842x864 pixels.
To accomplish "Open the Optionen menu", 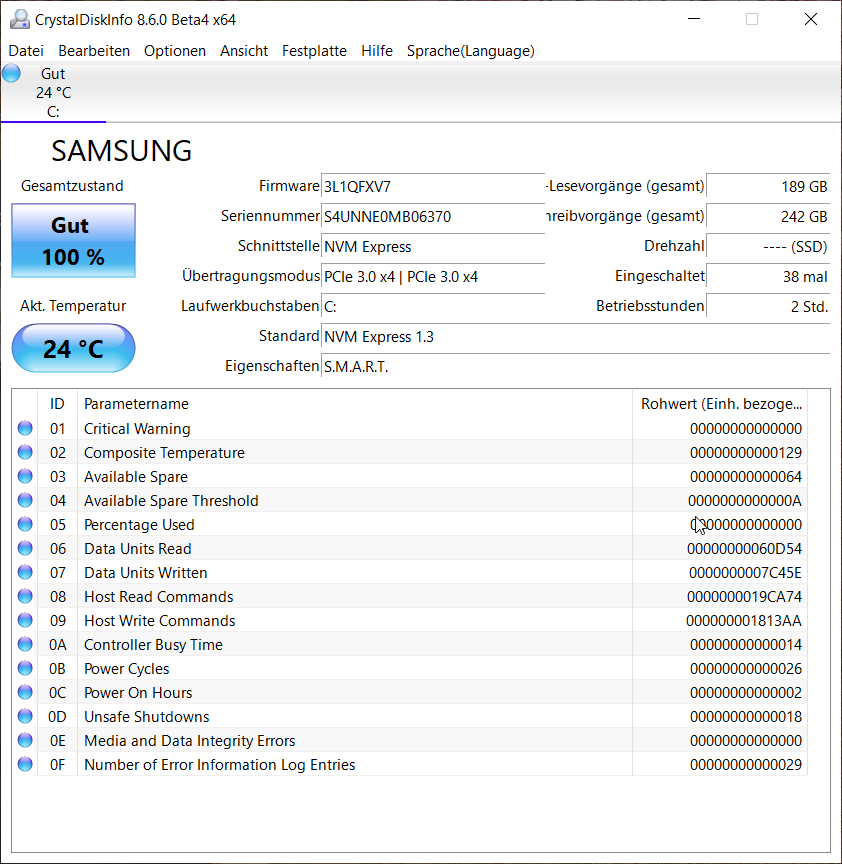I will [x=175, y=51].
